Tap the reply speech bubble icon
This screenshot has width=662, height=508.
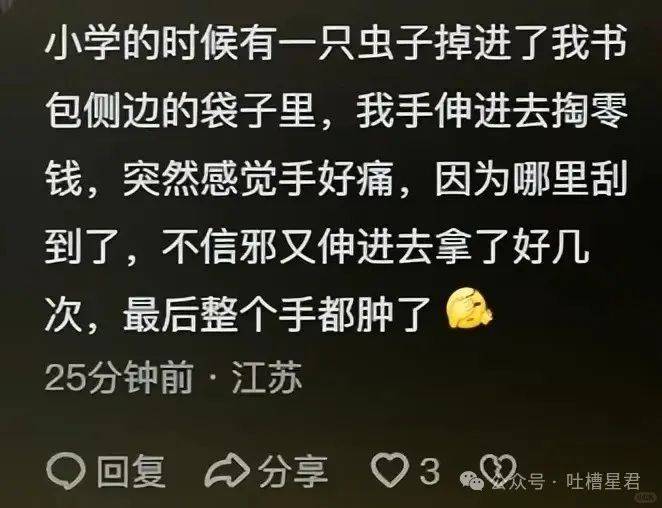(x=66, y=471)
